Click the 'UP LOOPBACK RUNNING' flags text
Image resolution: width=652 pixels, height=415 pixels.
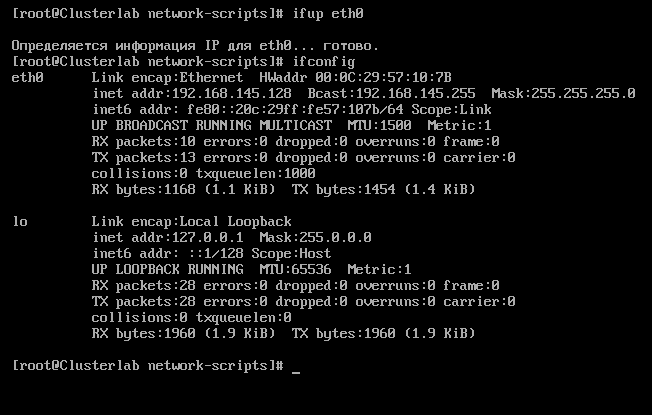(x=168, y=269)
